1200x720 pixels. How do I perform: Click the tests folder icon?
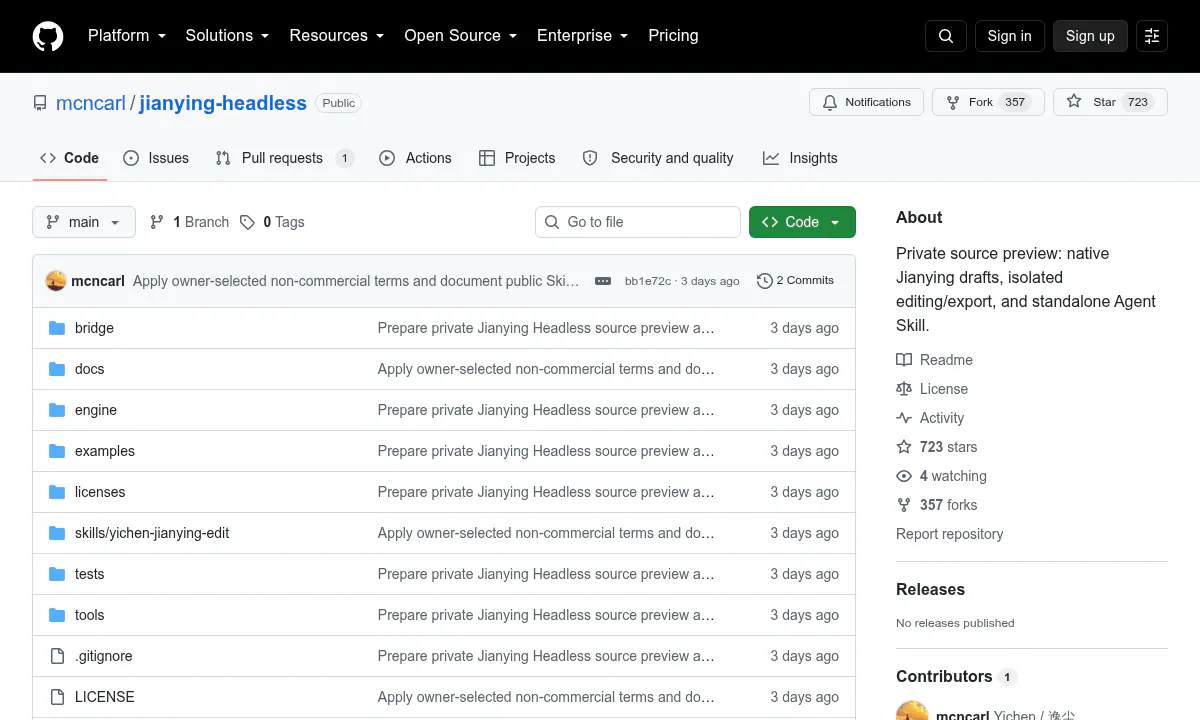tap(57, 574)
